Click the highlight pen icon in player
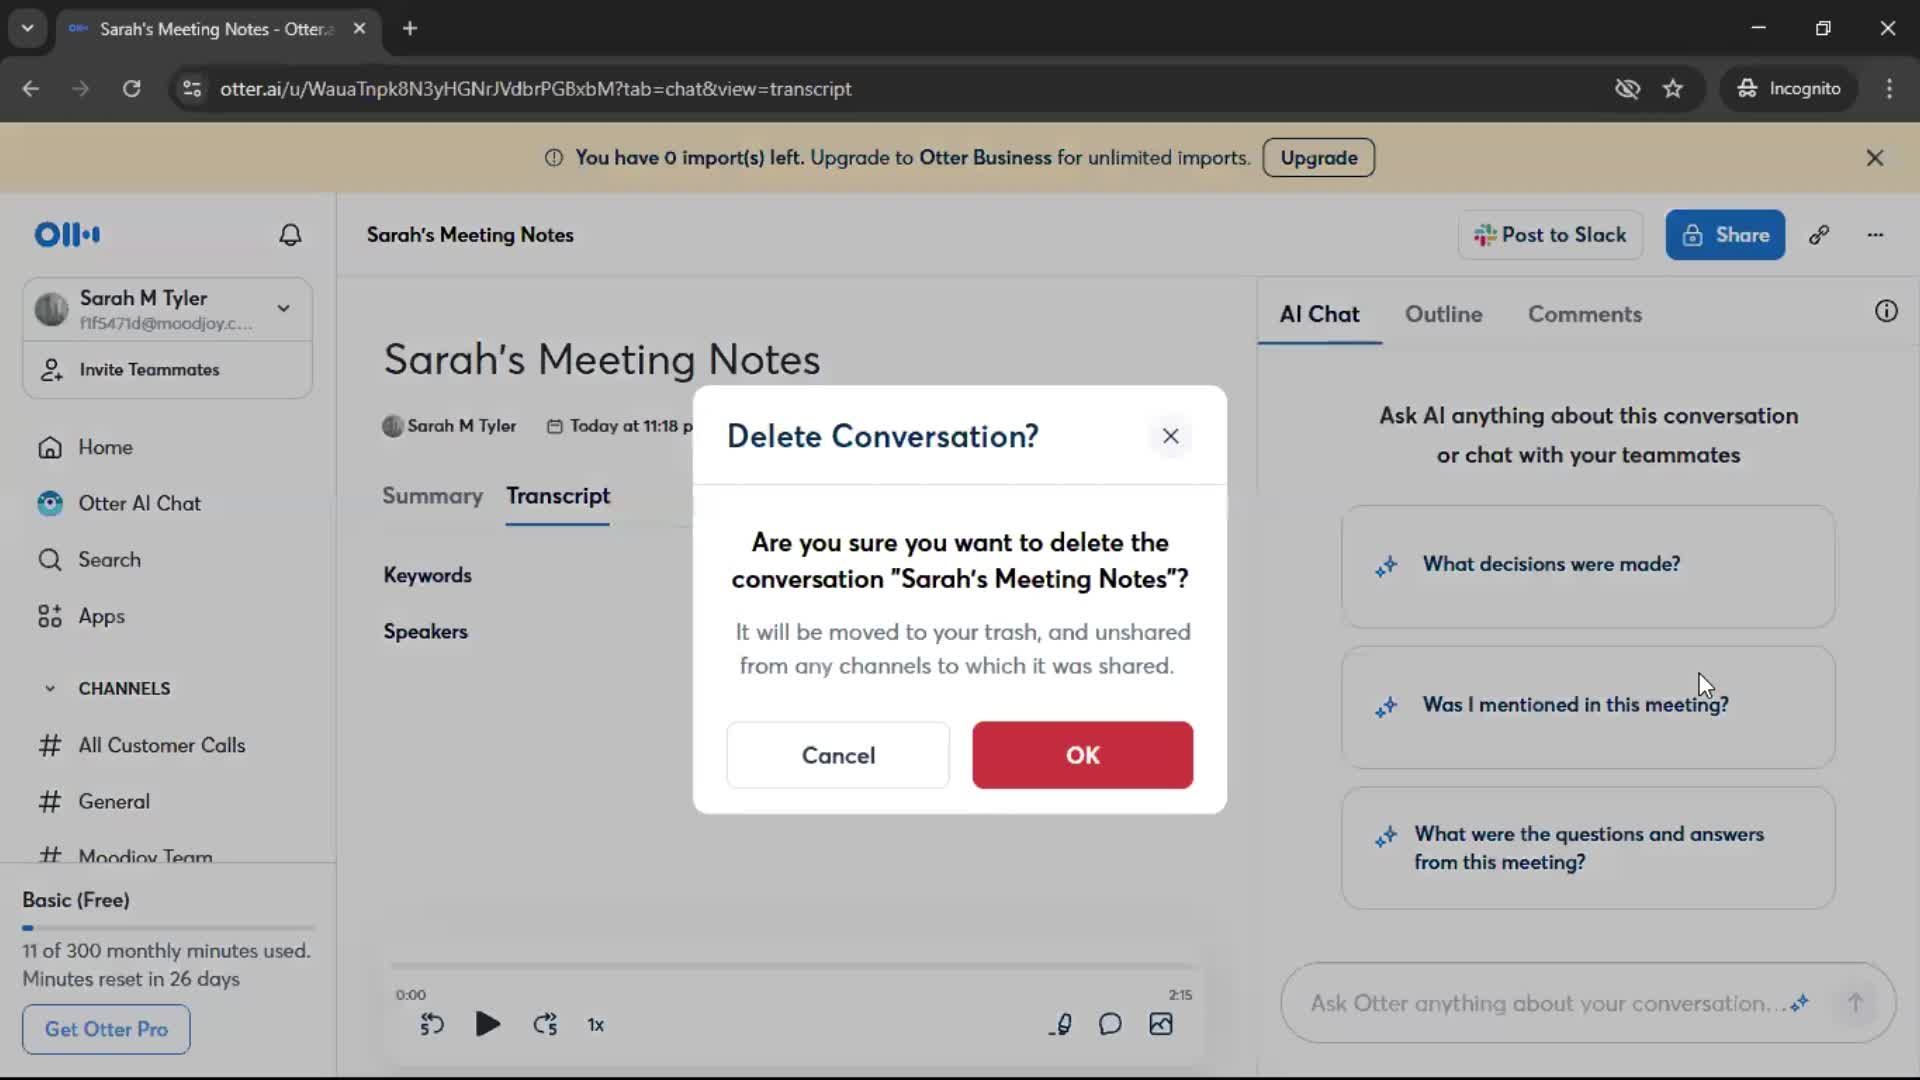 (1062, 1024)
